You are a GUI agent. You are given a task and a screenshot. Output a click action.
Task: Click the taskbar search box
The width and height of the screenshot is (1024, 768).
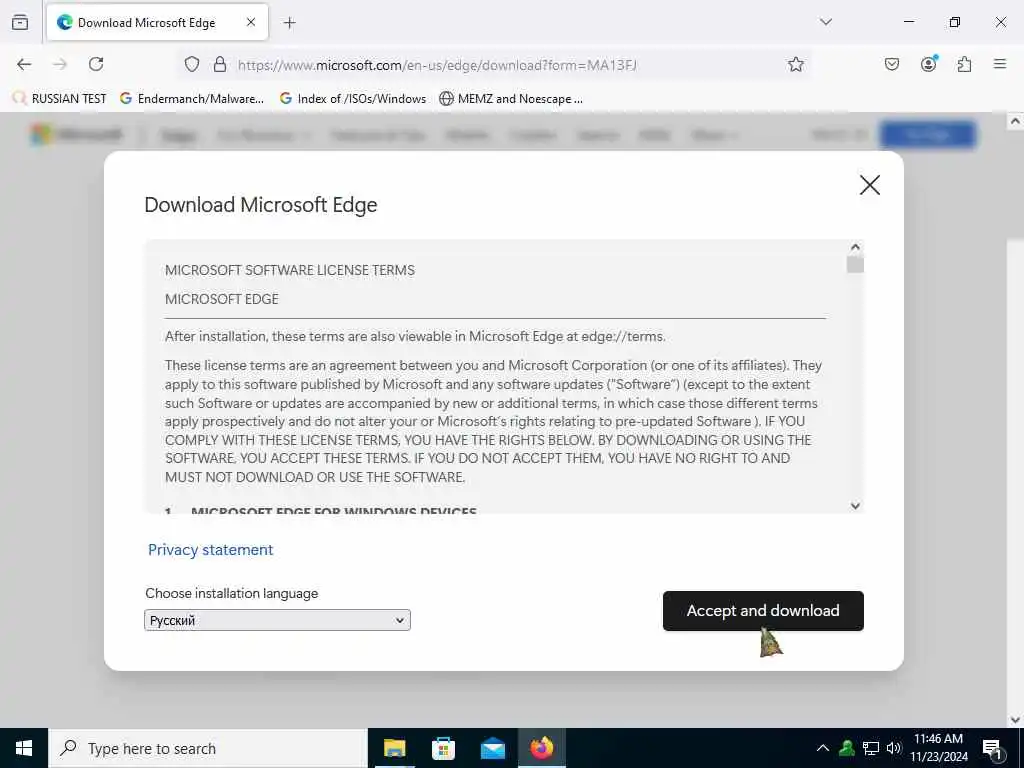click(208, 748)
